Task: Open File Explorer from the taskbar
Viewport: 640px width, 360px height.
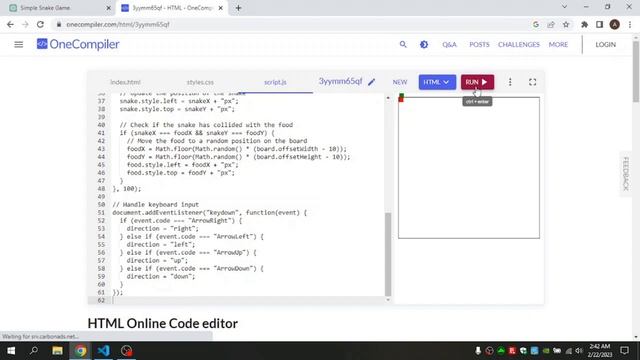Action: [x=57, y=351]
